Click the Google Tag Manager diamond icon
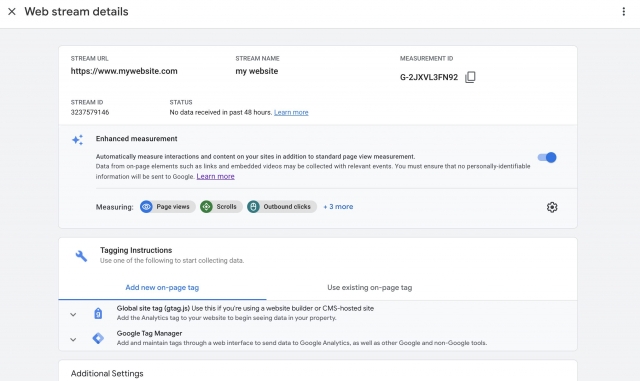The image size is (640, 381). (x=98, y=338)
